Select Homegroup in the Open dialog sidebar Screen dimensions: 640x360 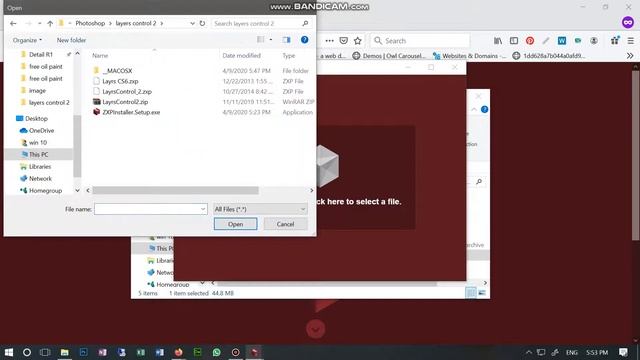(45, 191)
